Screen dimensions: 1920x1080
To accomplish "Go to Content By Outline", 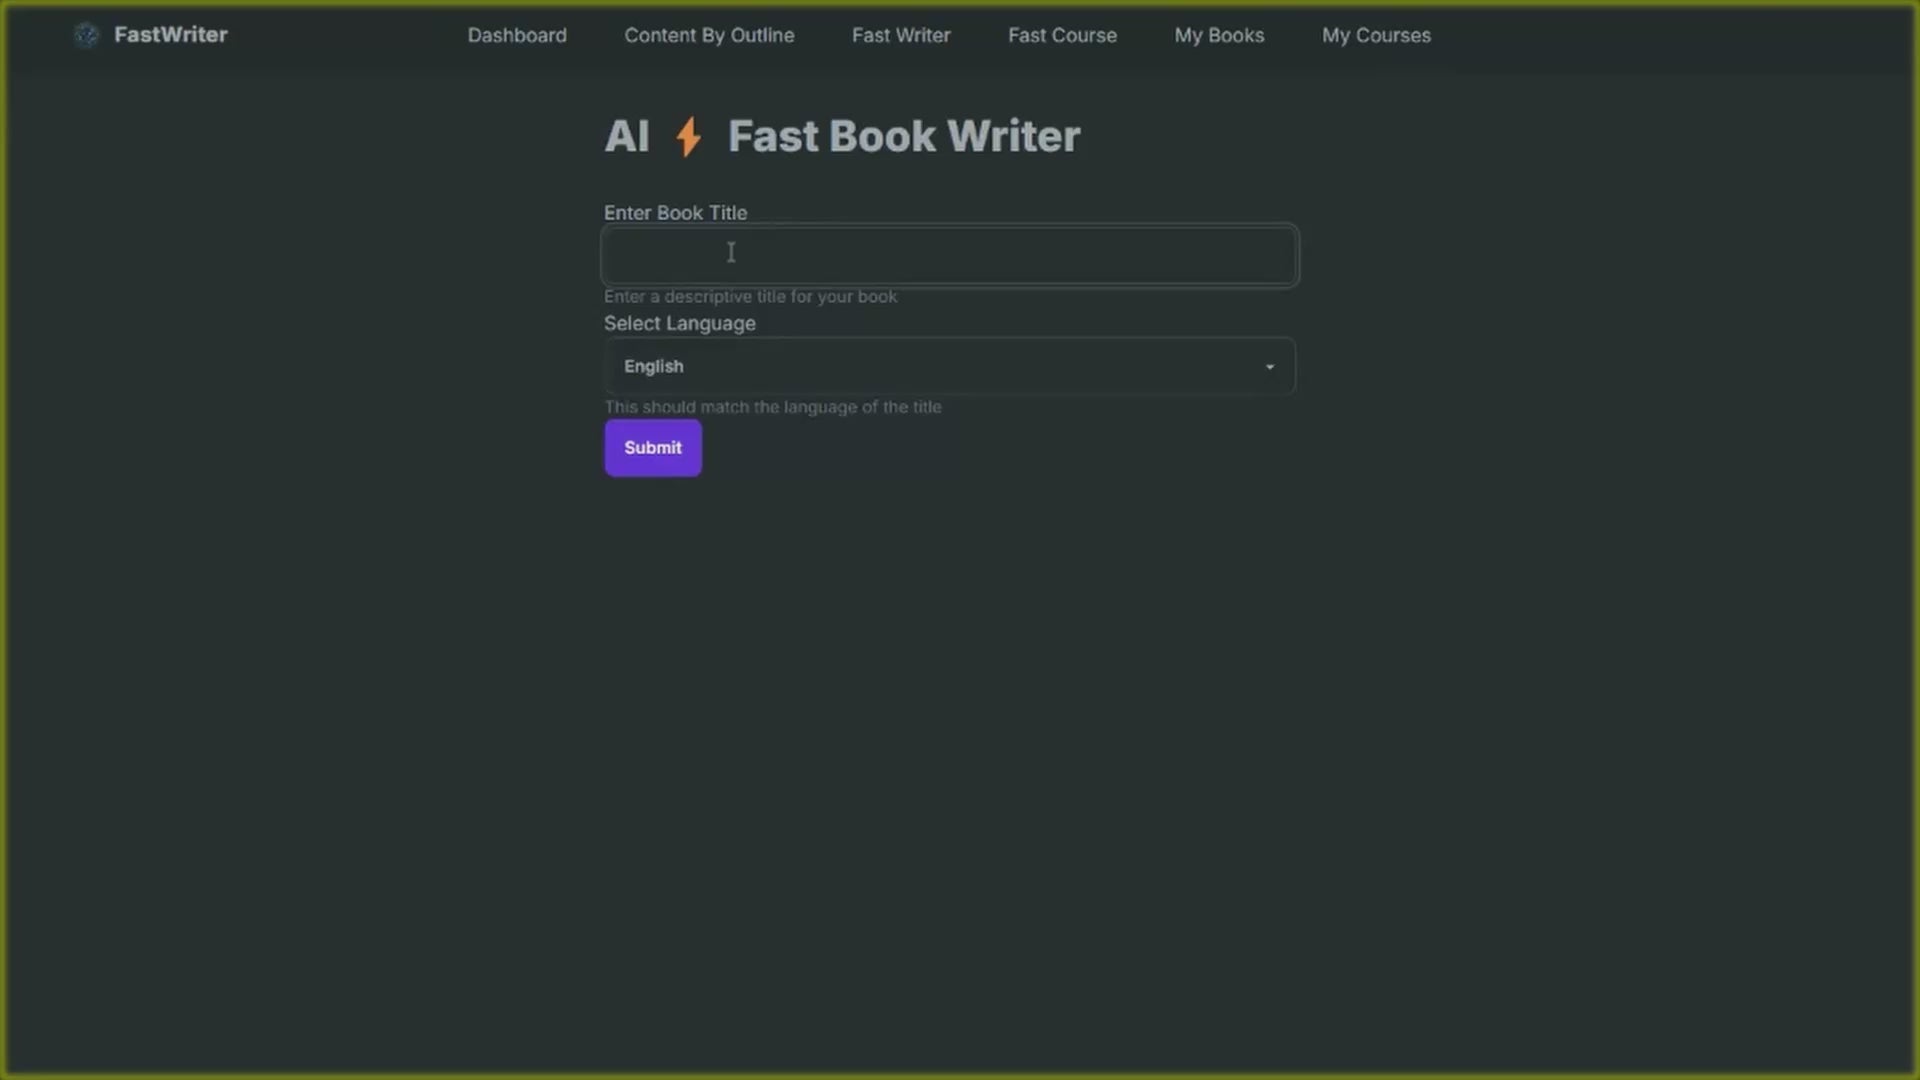I will coord(709,35).
